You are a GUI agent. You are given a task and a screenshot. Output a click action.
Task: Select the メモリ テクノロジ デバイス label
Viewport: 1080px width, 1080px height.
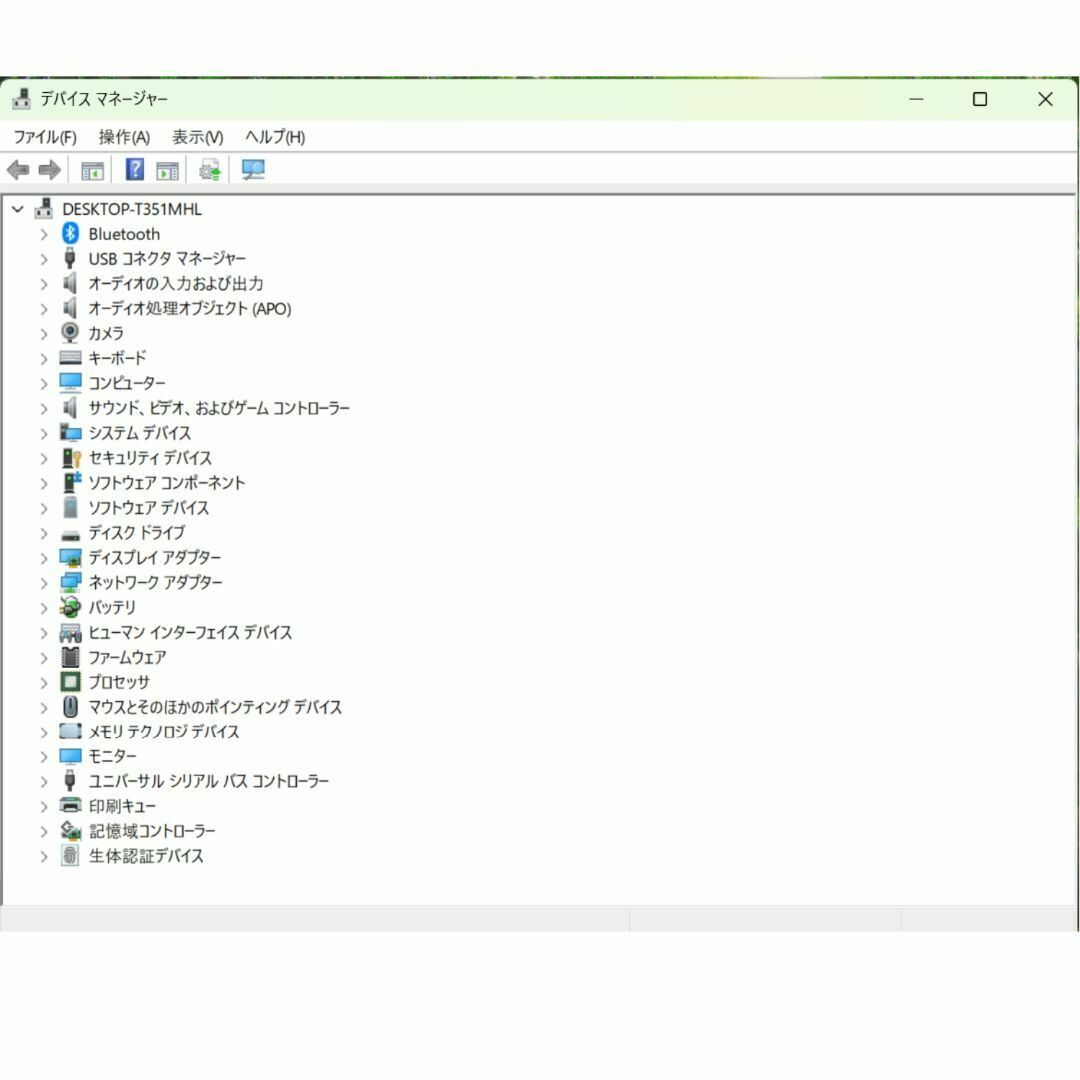[164, 732]
